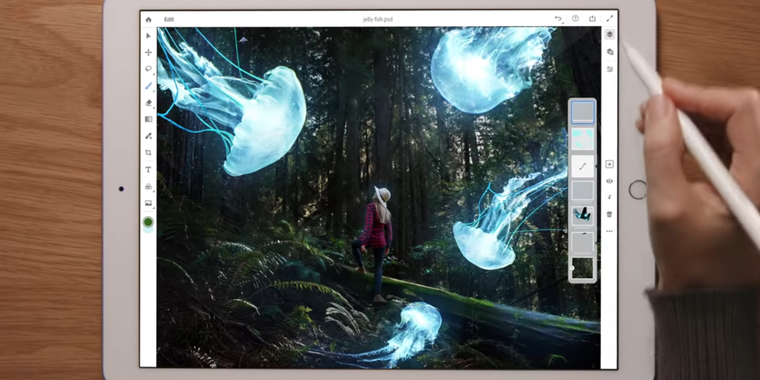Viewport: 760px width, 380px height.
Task: Select the Gradient fill tool
Action: 148,119
